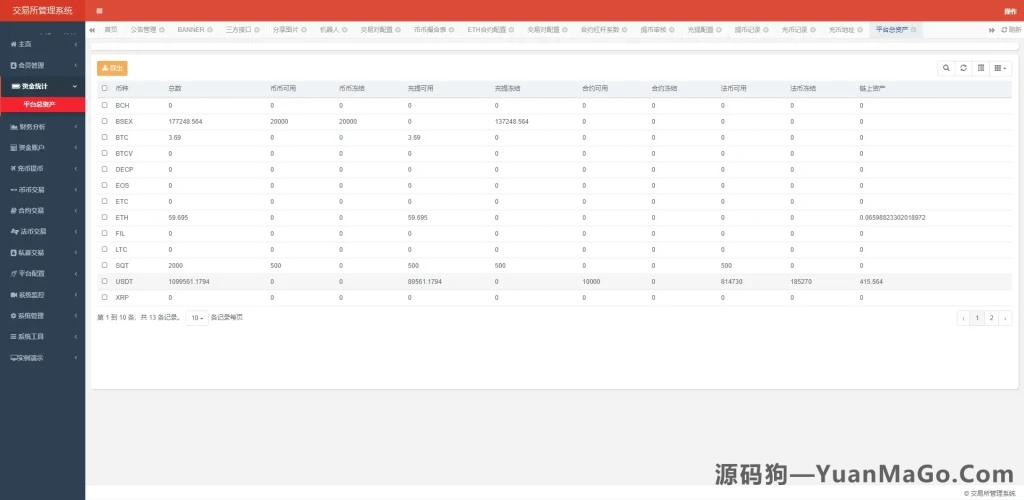
Task: Expand the 合约交易 sidebar menu
Action: coord(42,211)
